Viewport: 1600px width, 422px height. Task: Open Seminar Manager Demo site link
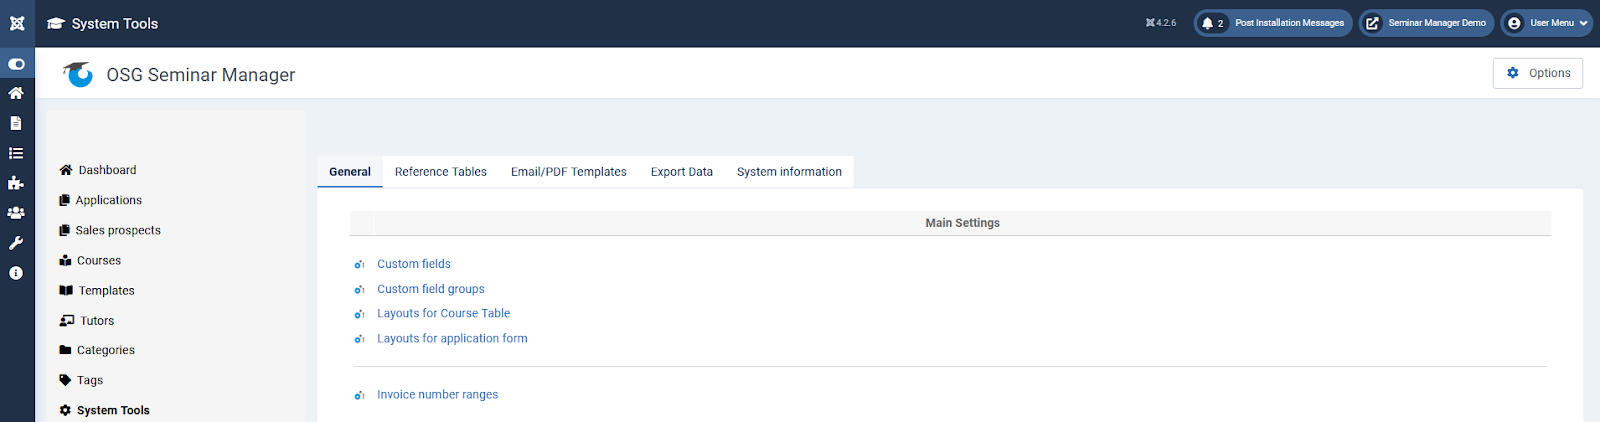point(1437,23)
